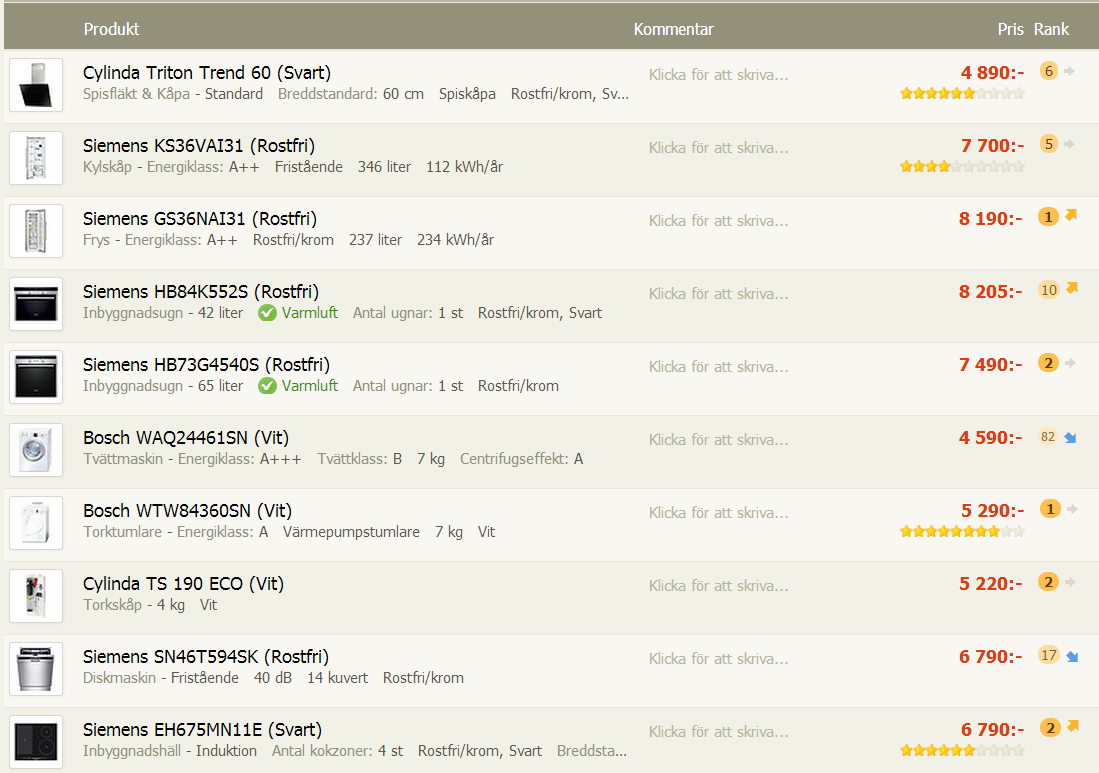
Task: Write a comment for Siemens KS36VAI31
Action: (x=718, y=148)
